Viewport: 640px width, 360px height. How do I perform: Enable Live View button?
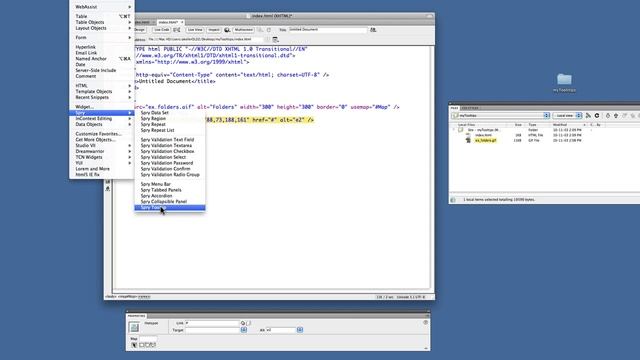tap(195, 30)
